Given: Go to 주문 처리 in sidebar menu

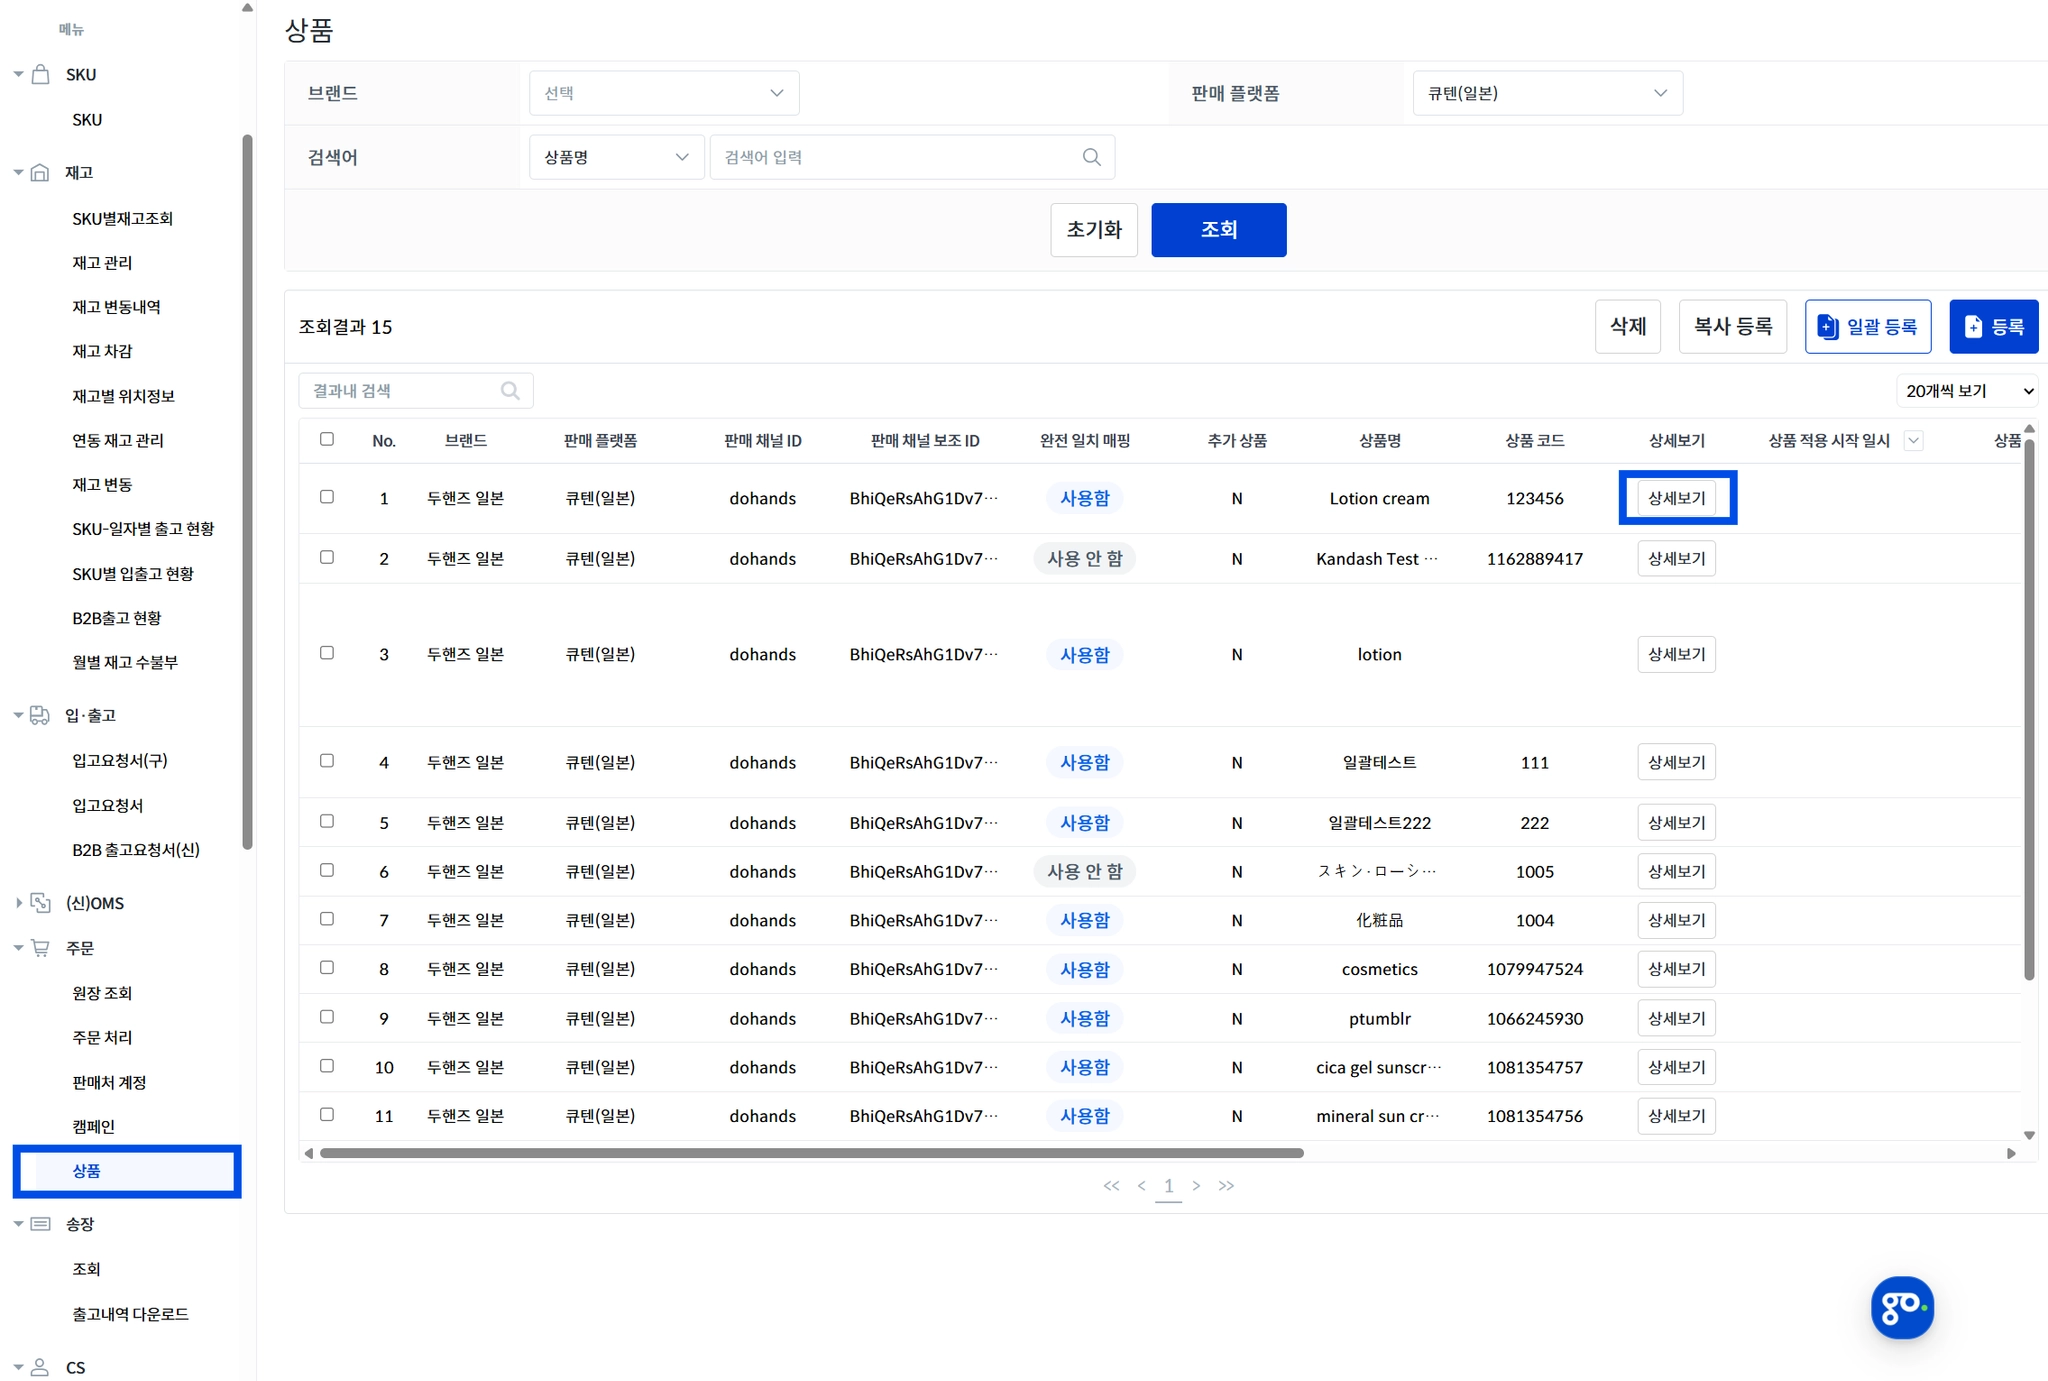Looking at the screenshot, I should (102, 1037).
